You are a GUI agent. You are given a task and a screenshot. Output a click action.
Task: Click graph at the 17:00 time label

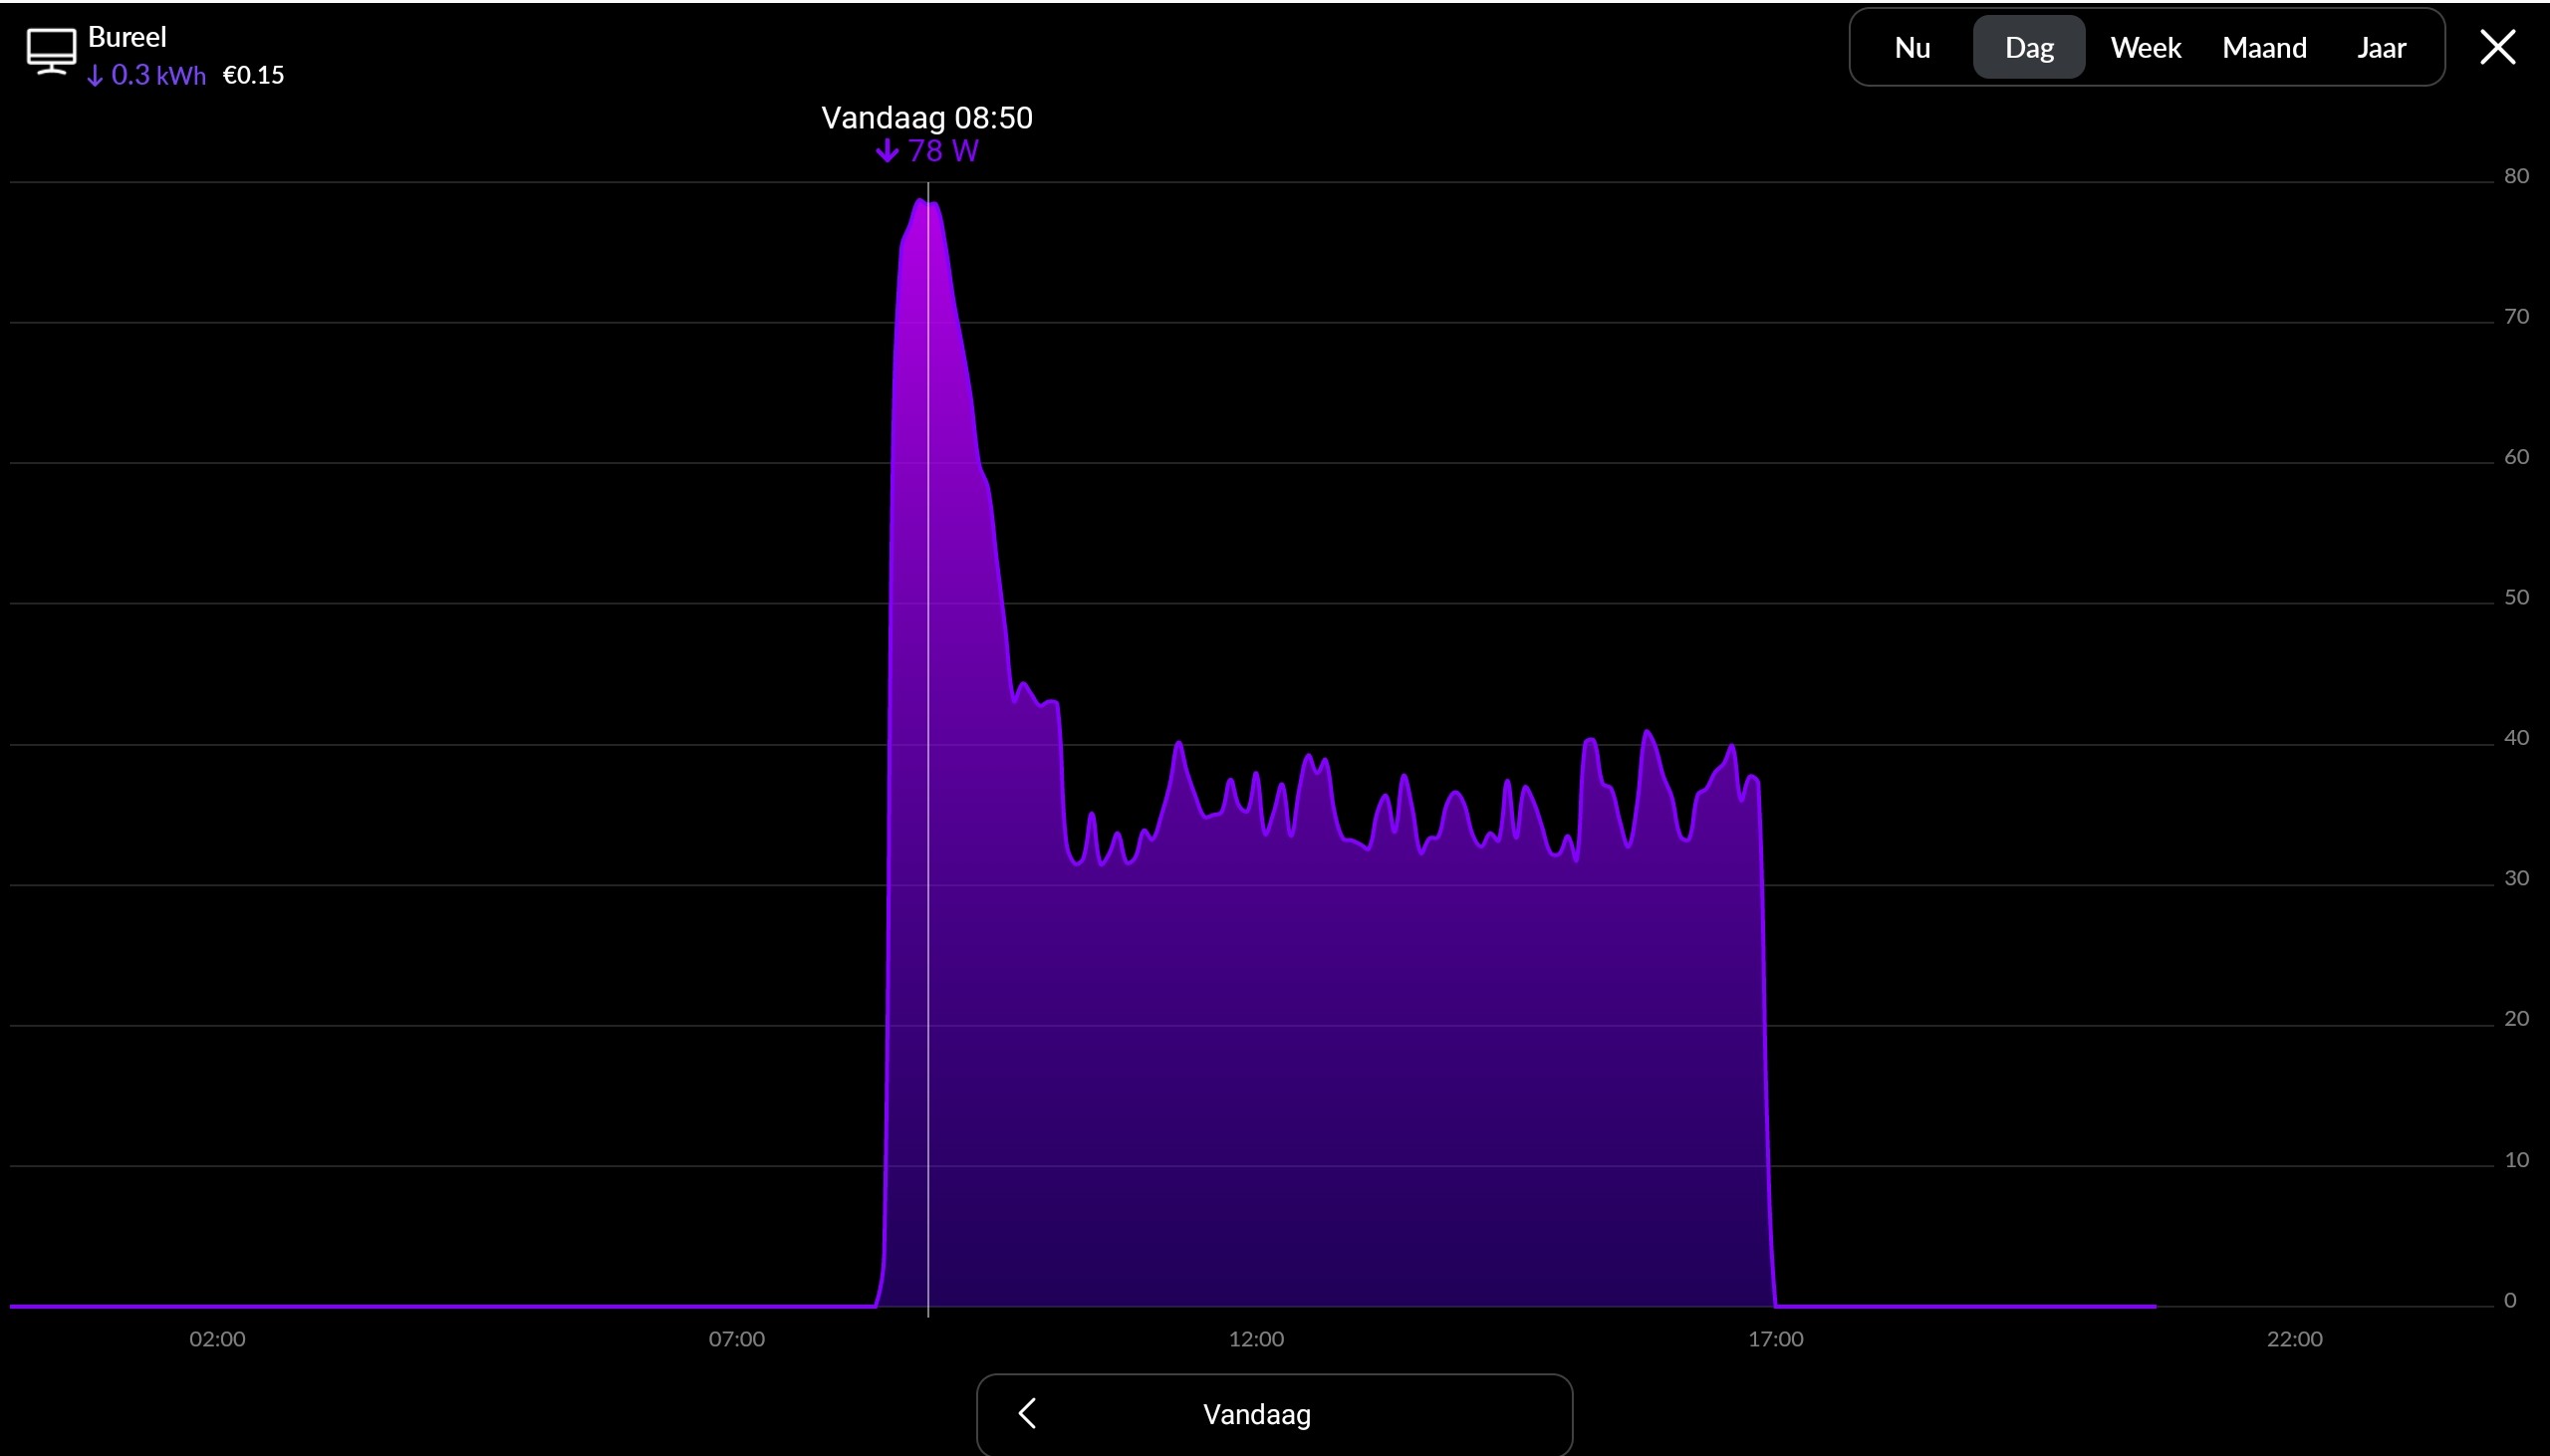pyautogui.click(x=1775, y=1338)
